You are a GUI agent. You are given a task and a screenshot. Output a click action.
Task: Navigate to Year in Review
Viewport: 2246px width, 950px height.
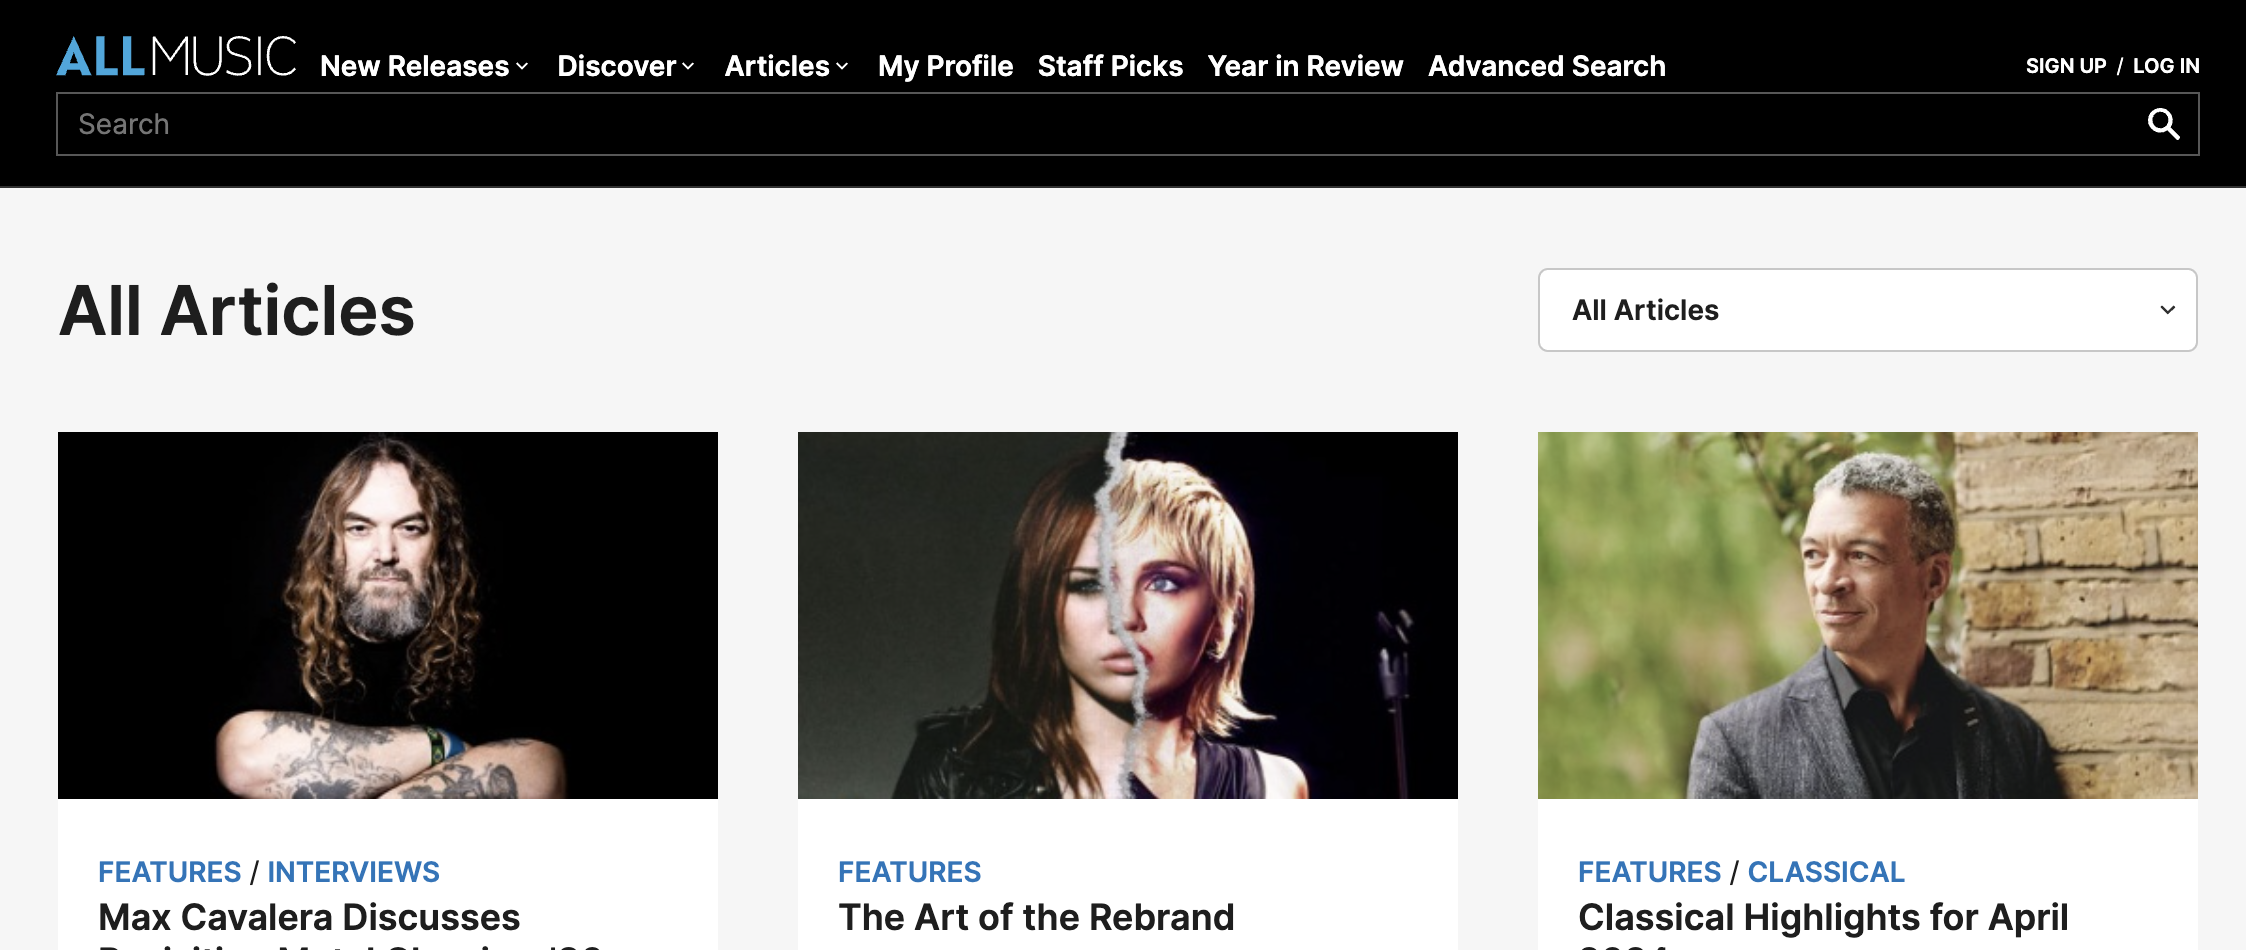tap(1305, 66)
